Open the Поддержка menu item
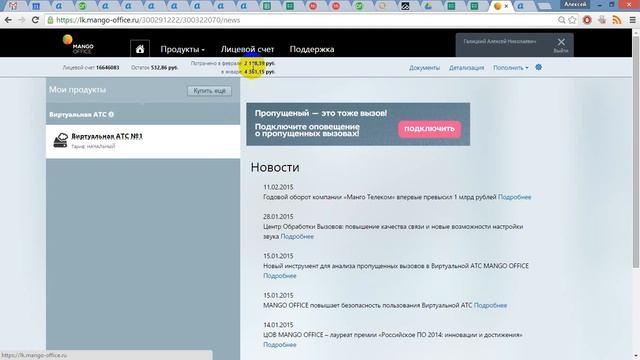Screen dimensions: 640x360 click(x=312, y=49)
